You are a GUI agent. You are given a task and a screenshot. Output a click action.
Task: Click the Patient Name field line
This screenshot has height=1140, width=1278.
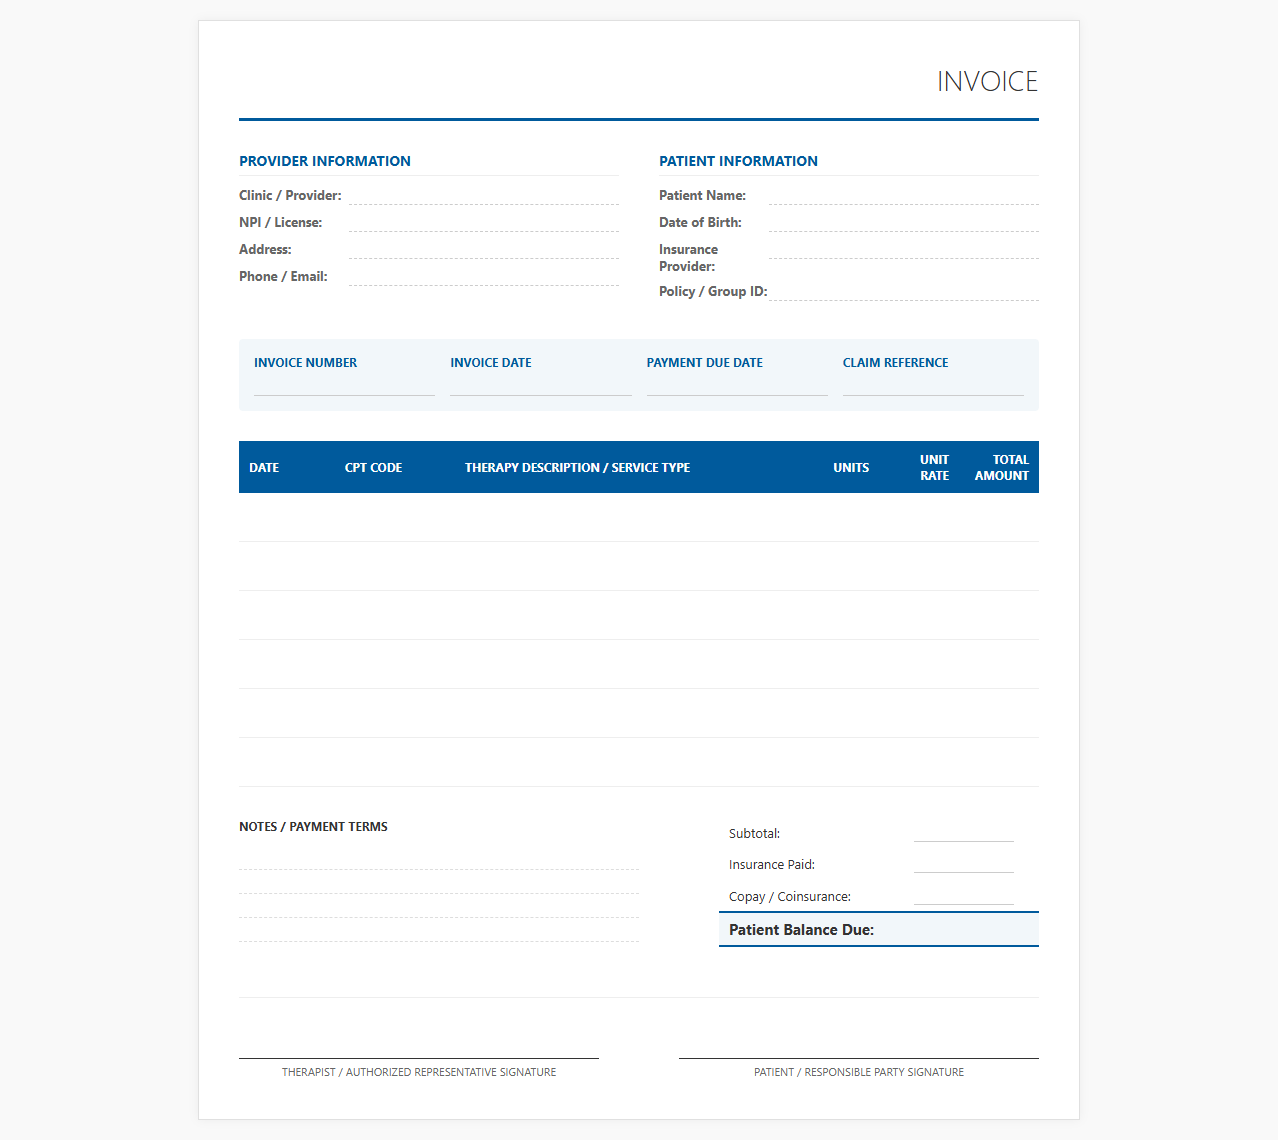click(904, 196)
